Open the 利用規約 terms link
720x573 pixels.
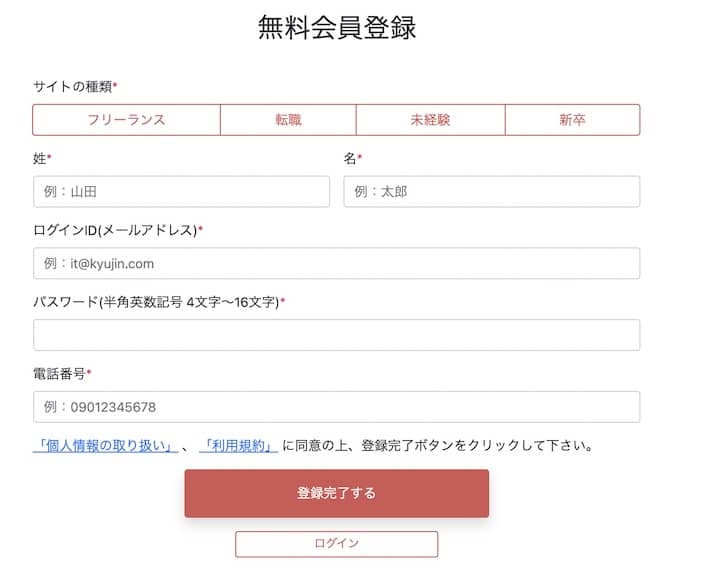[238, 446]
